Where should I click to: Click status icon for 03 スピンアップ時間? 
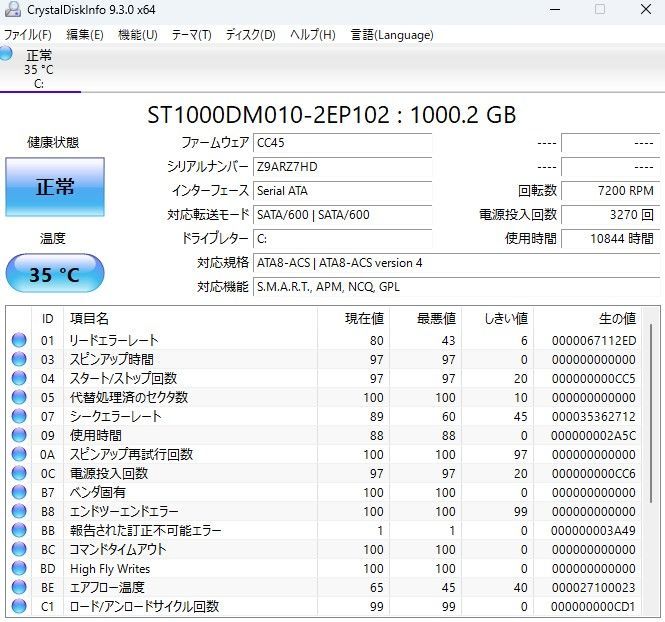click(19, 359)
